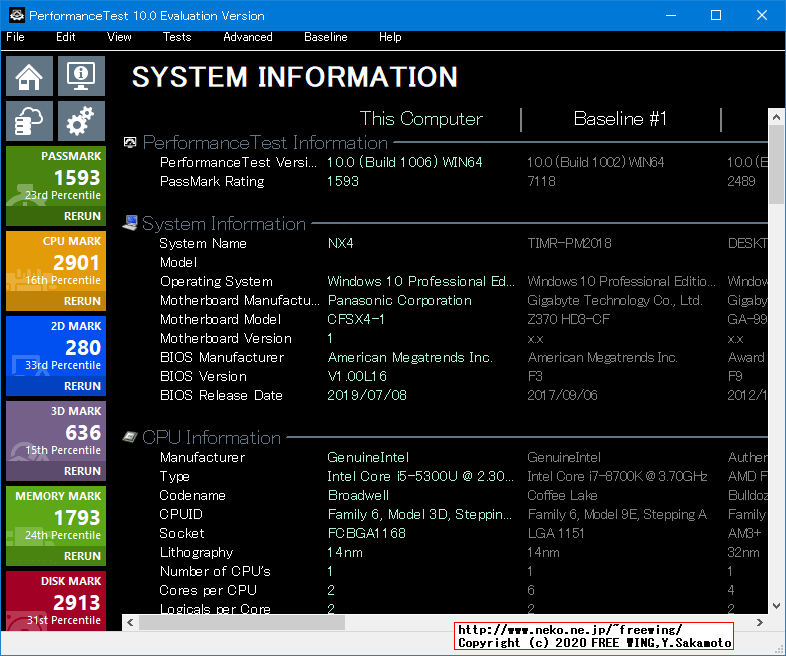Image resolution: width=786 pixels, height=656 pixels.
Task: Click the Socket value FCBGA1168
Action: (x=366, y=533)
